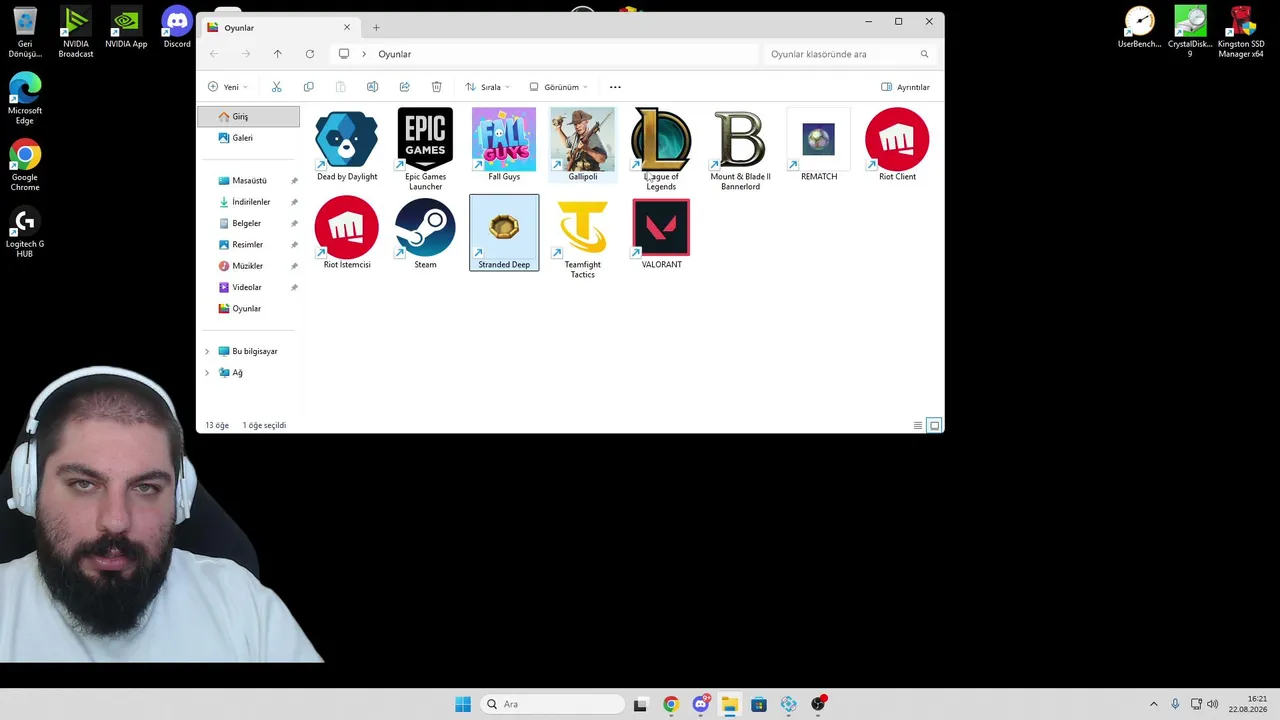Focus the Oyunlar klasöründe ara search box

click(x=848, y=54)
